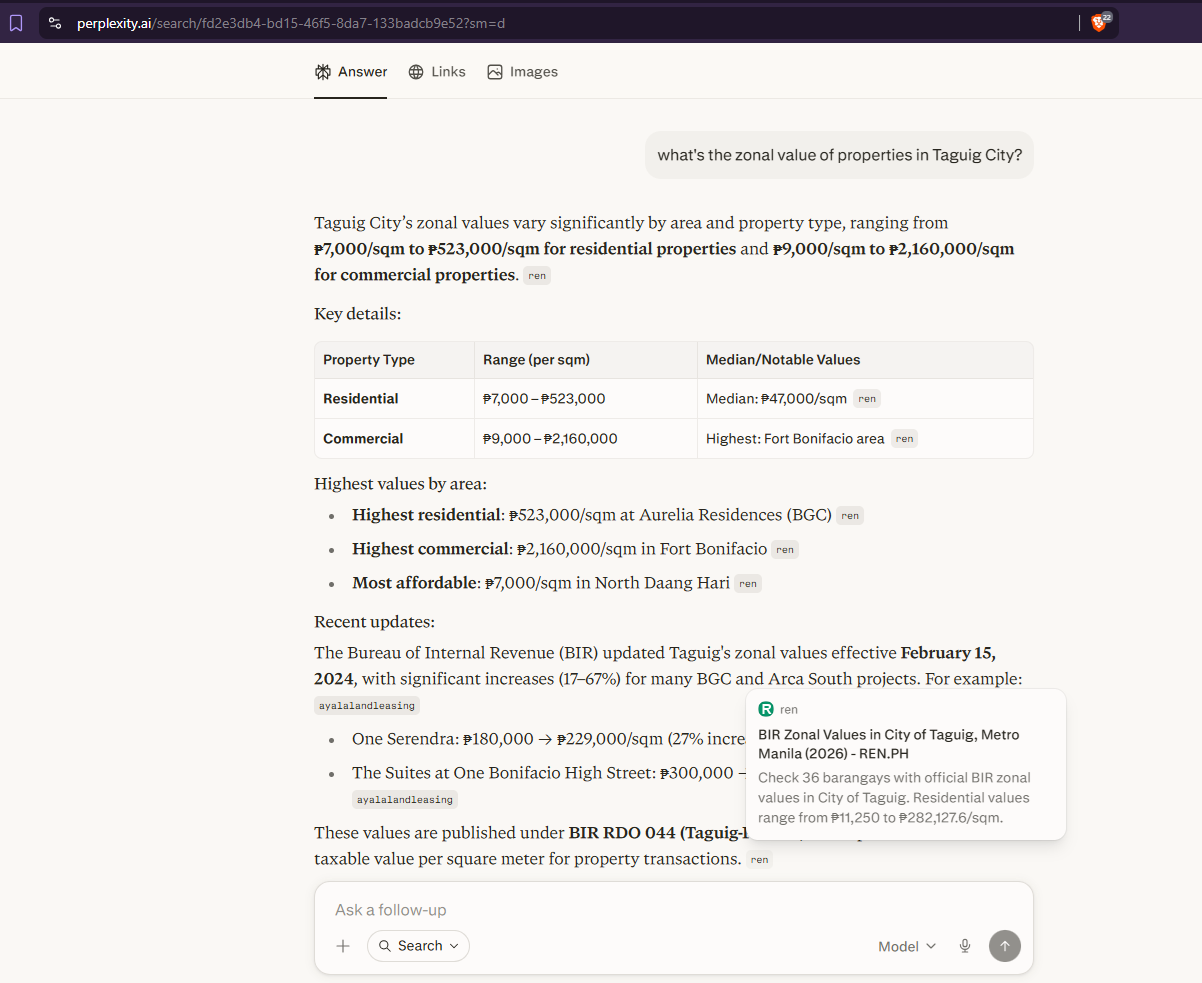This screenshot has width=1202, height=983.
Task: Click the bookmark icon in browser toolbar
Action: pyautogui.click(x=15, y=23)
